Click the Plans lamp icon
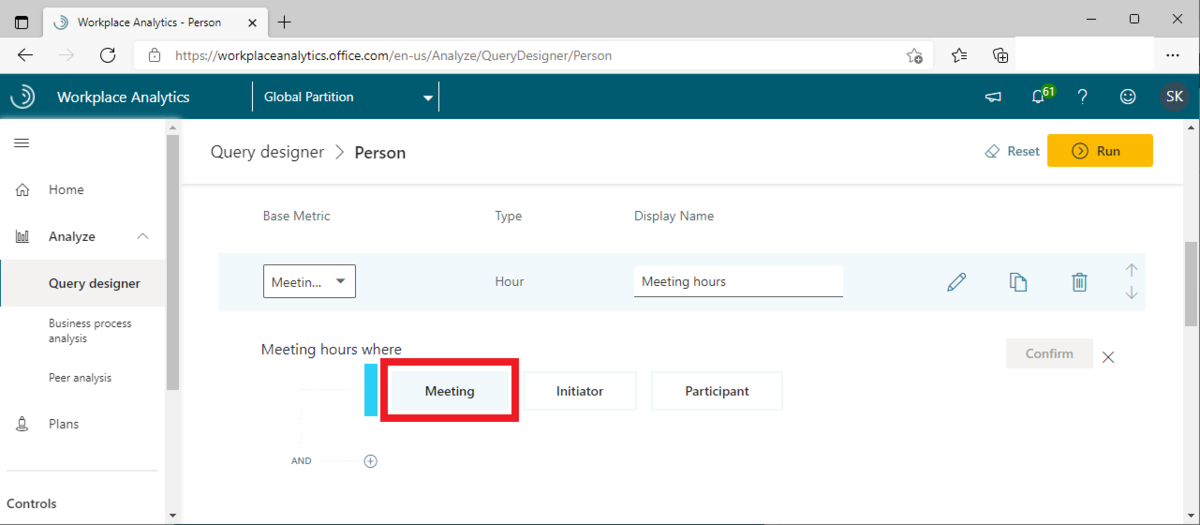 [x=23, y=424]
